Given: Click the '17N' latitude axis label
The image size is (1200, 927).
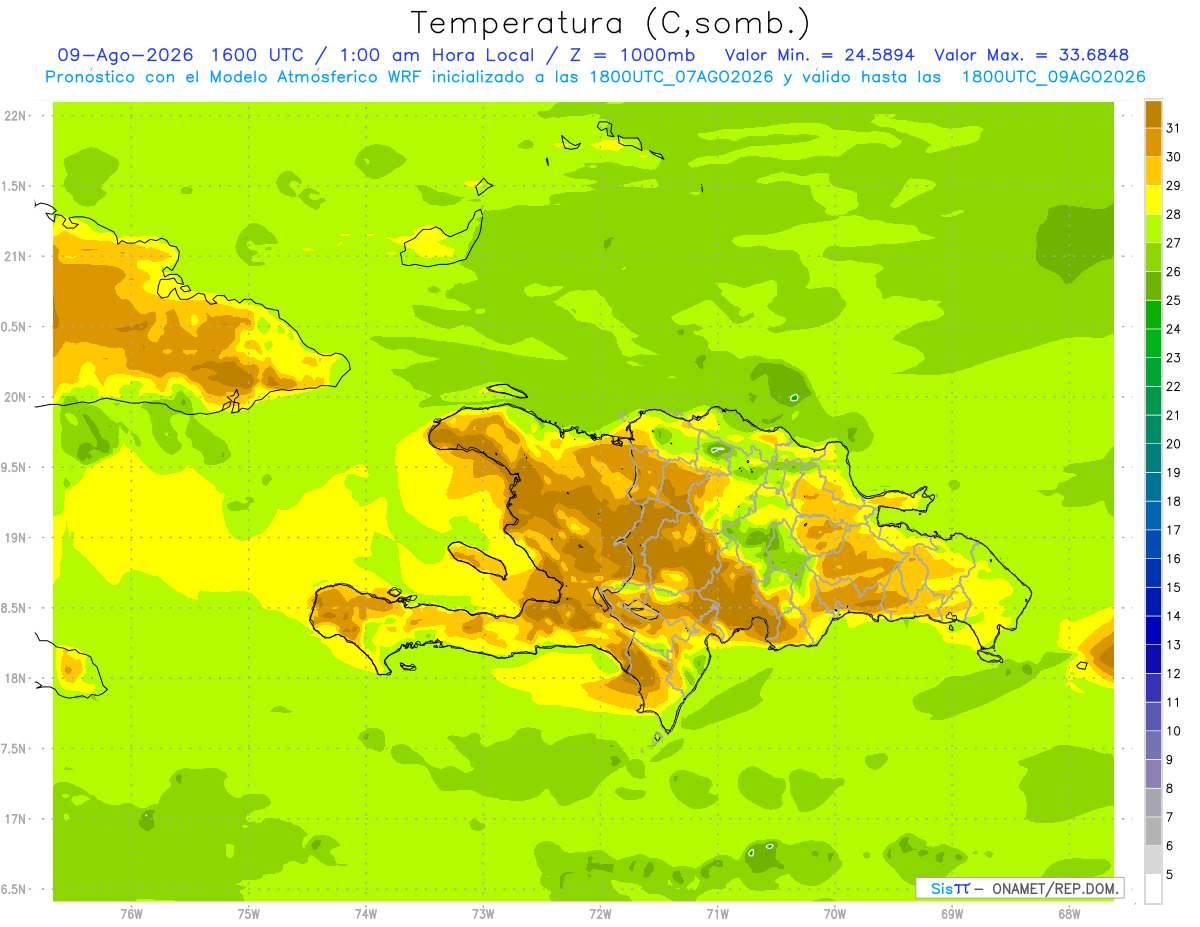Looking at the screenshot, I should pyautogui.click(x=14, y=819).
